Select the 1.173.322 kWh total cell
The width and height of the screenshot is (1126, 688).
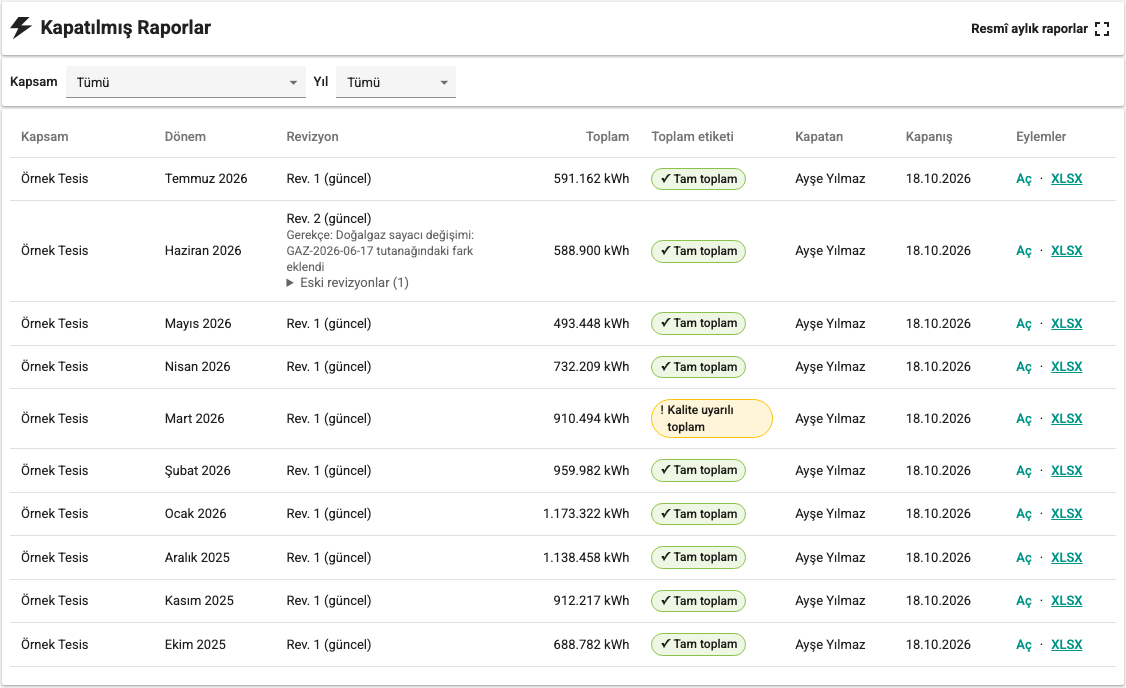586,514
